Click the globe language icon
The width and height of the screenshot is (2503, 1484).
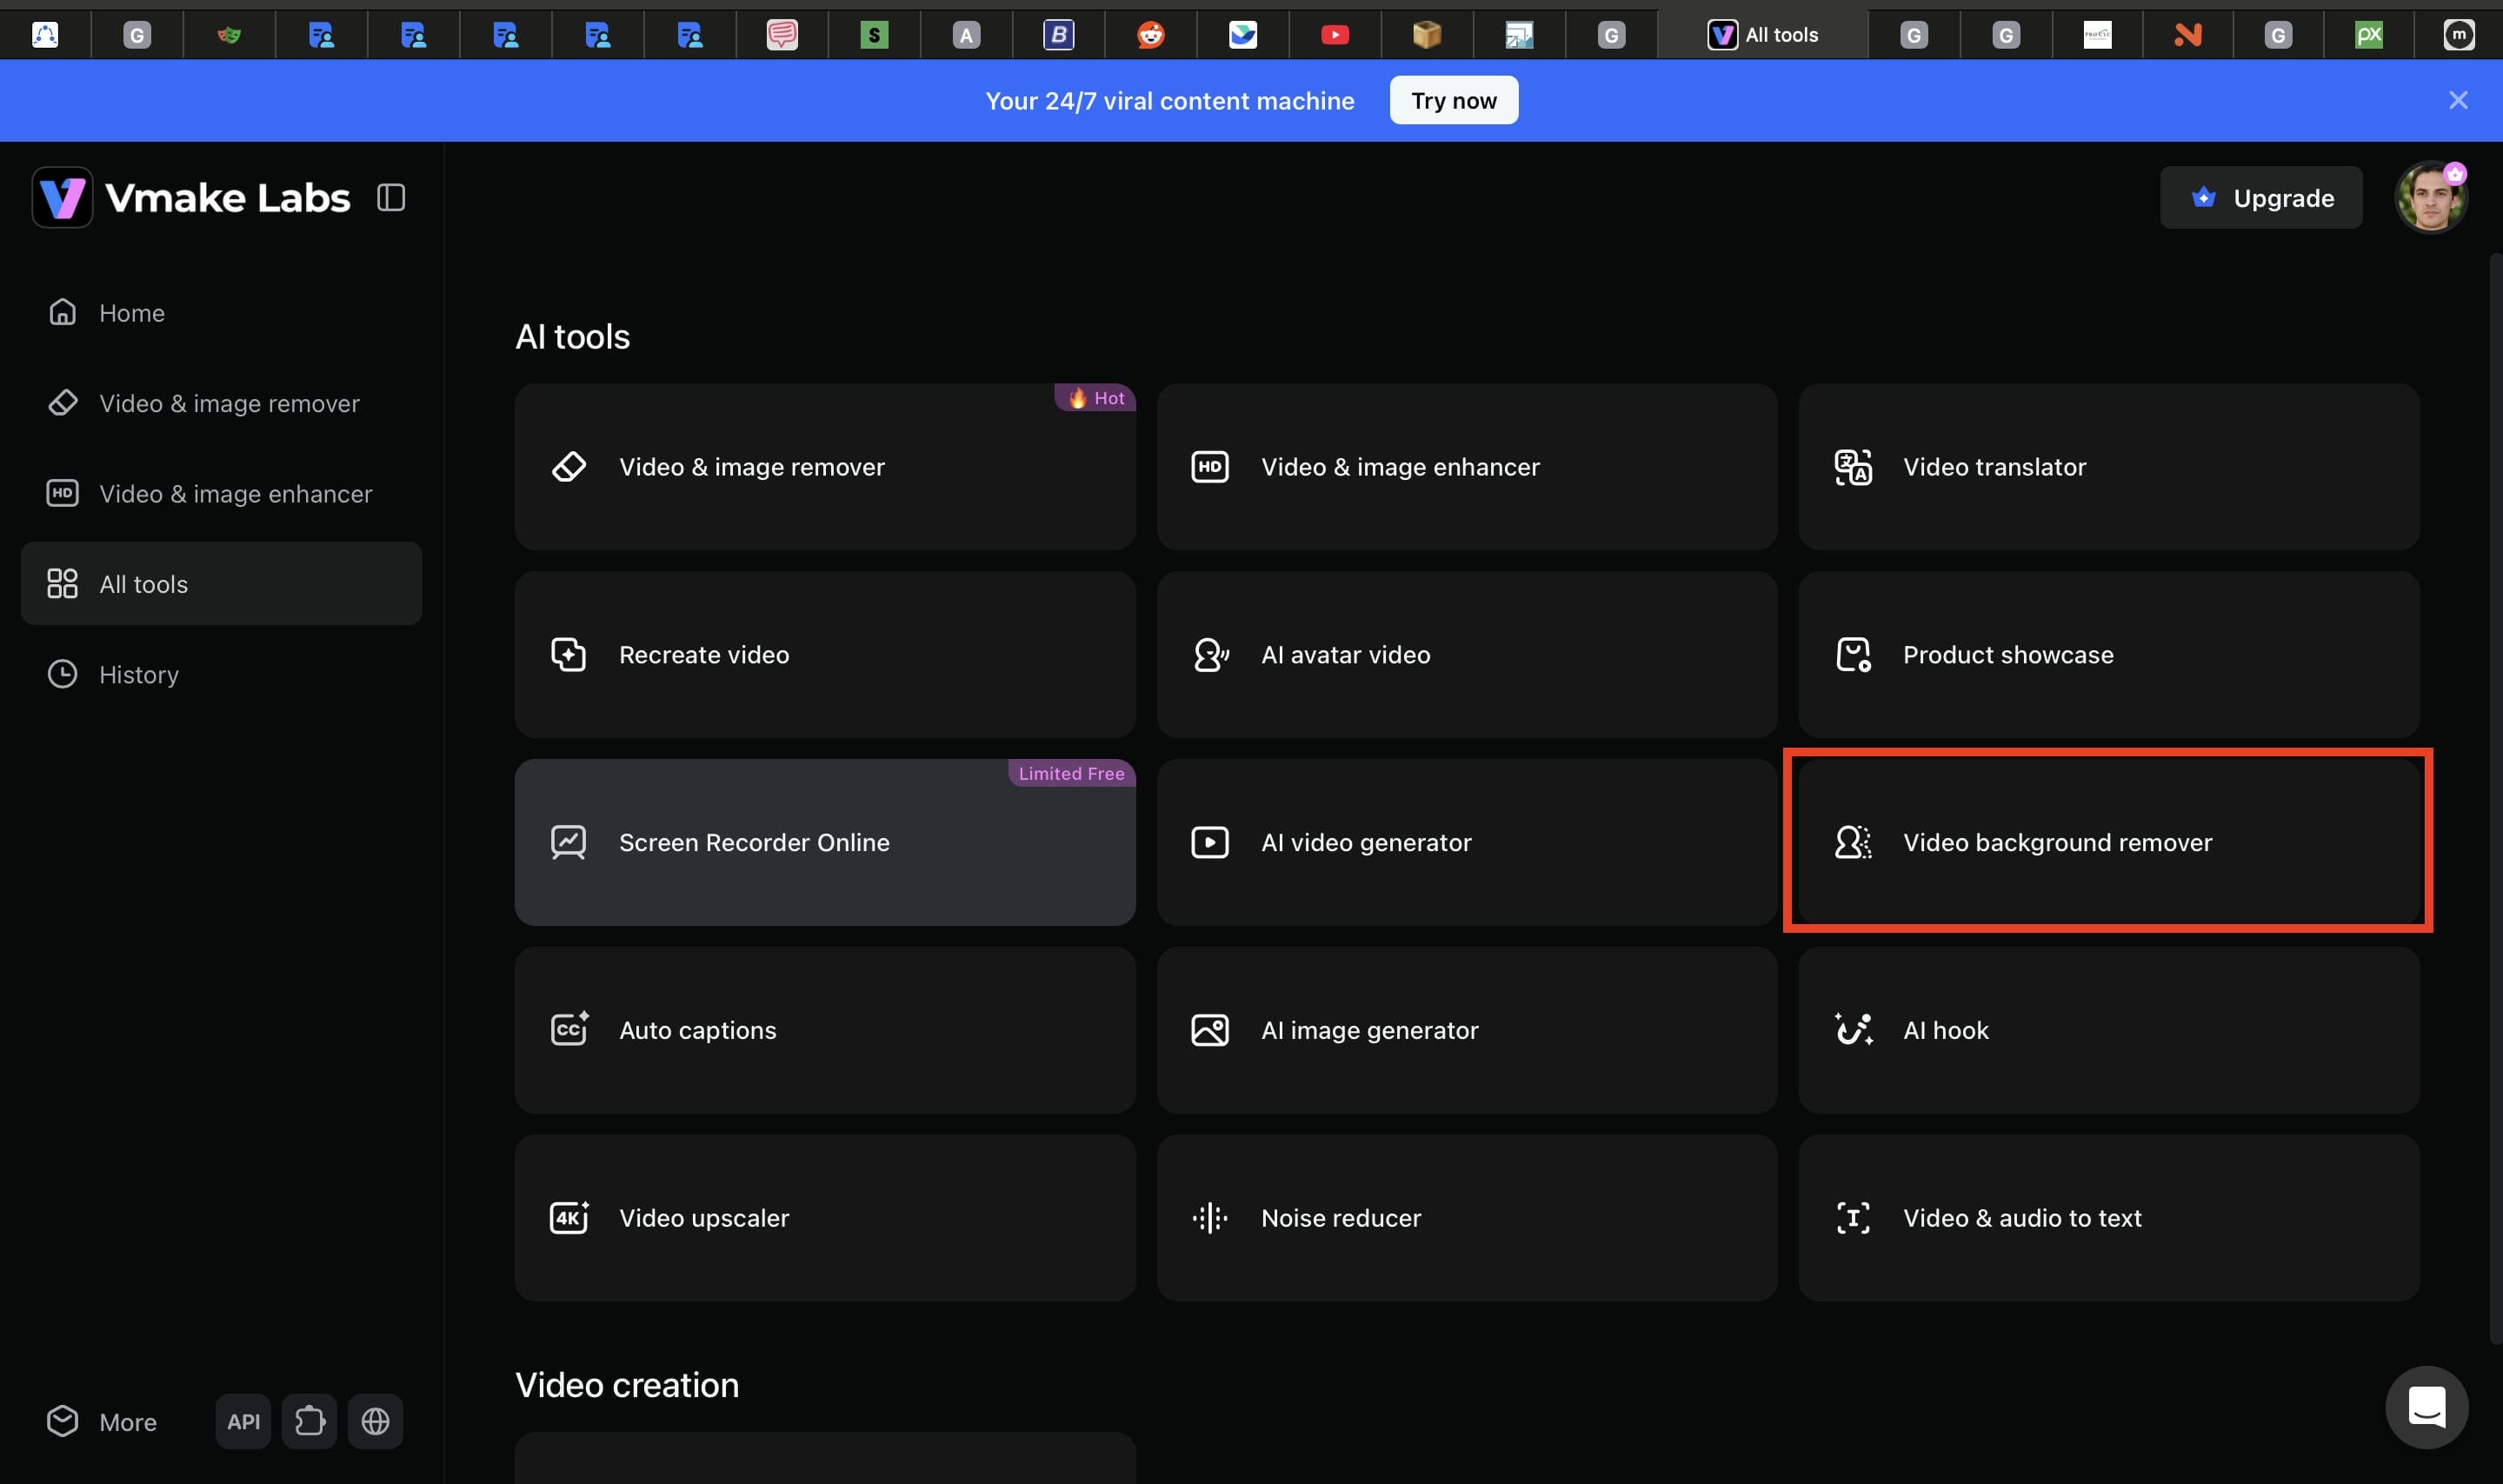375,1421
